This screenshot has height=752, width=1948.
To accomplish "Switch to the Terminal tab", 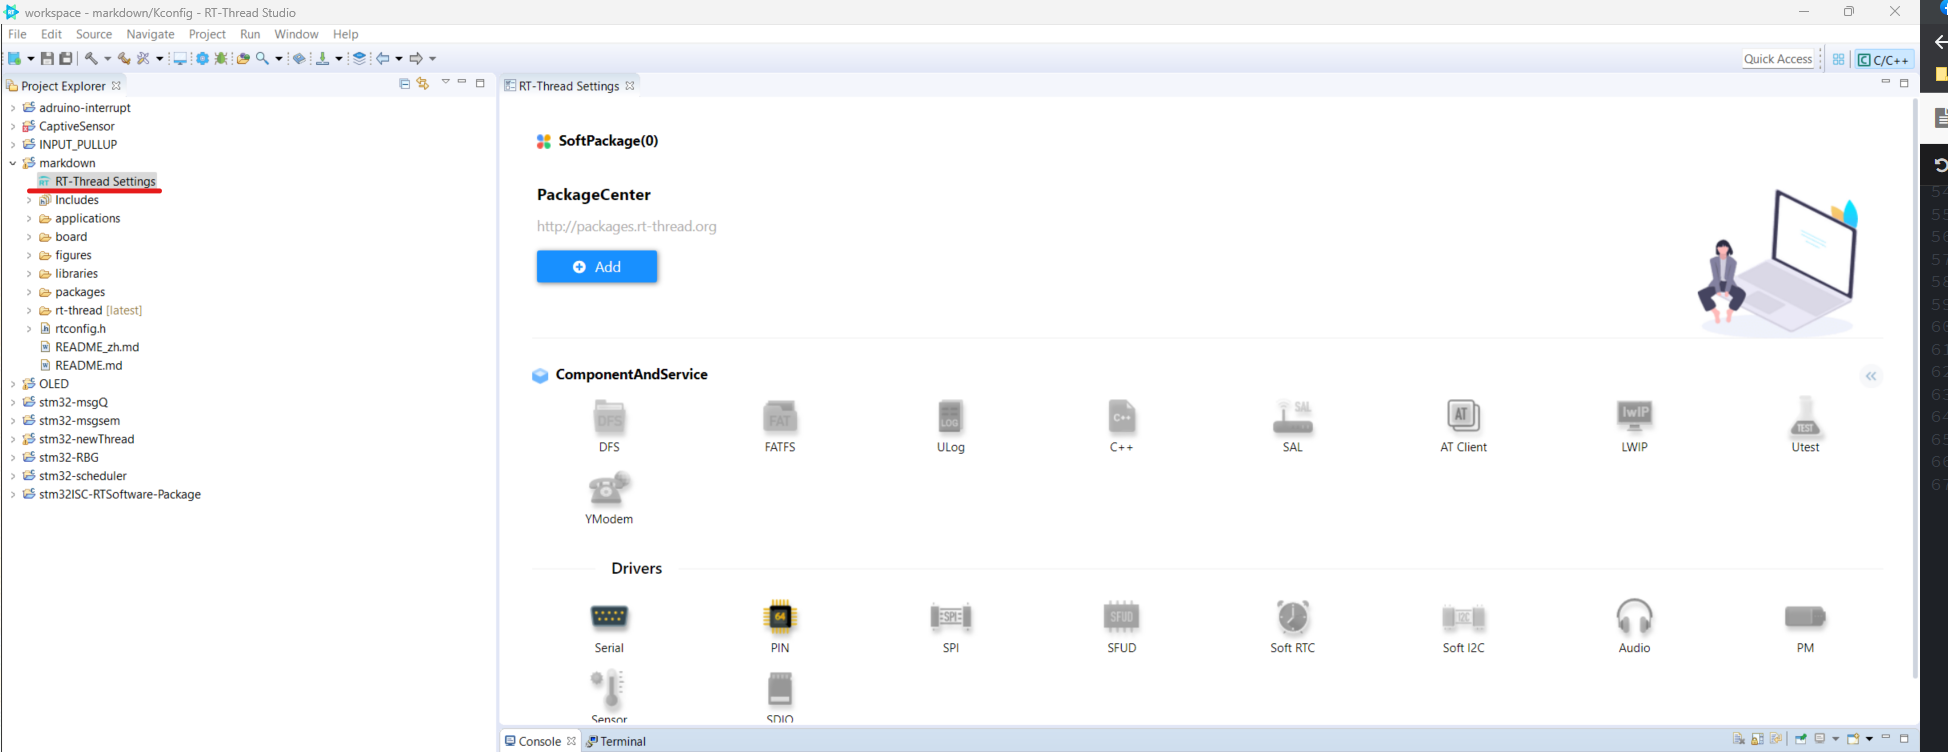I will (x=622, y=741).
